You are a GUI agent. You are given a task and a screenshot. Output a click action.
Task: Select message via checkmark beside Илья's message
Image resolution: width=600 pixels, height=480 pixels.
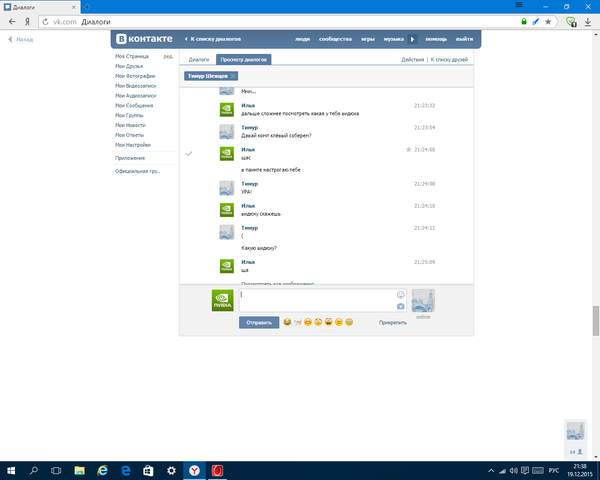[x=189, y=153]
